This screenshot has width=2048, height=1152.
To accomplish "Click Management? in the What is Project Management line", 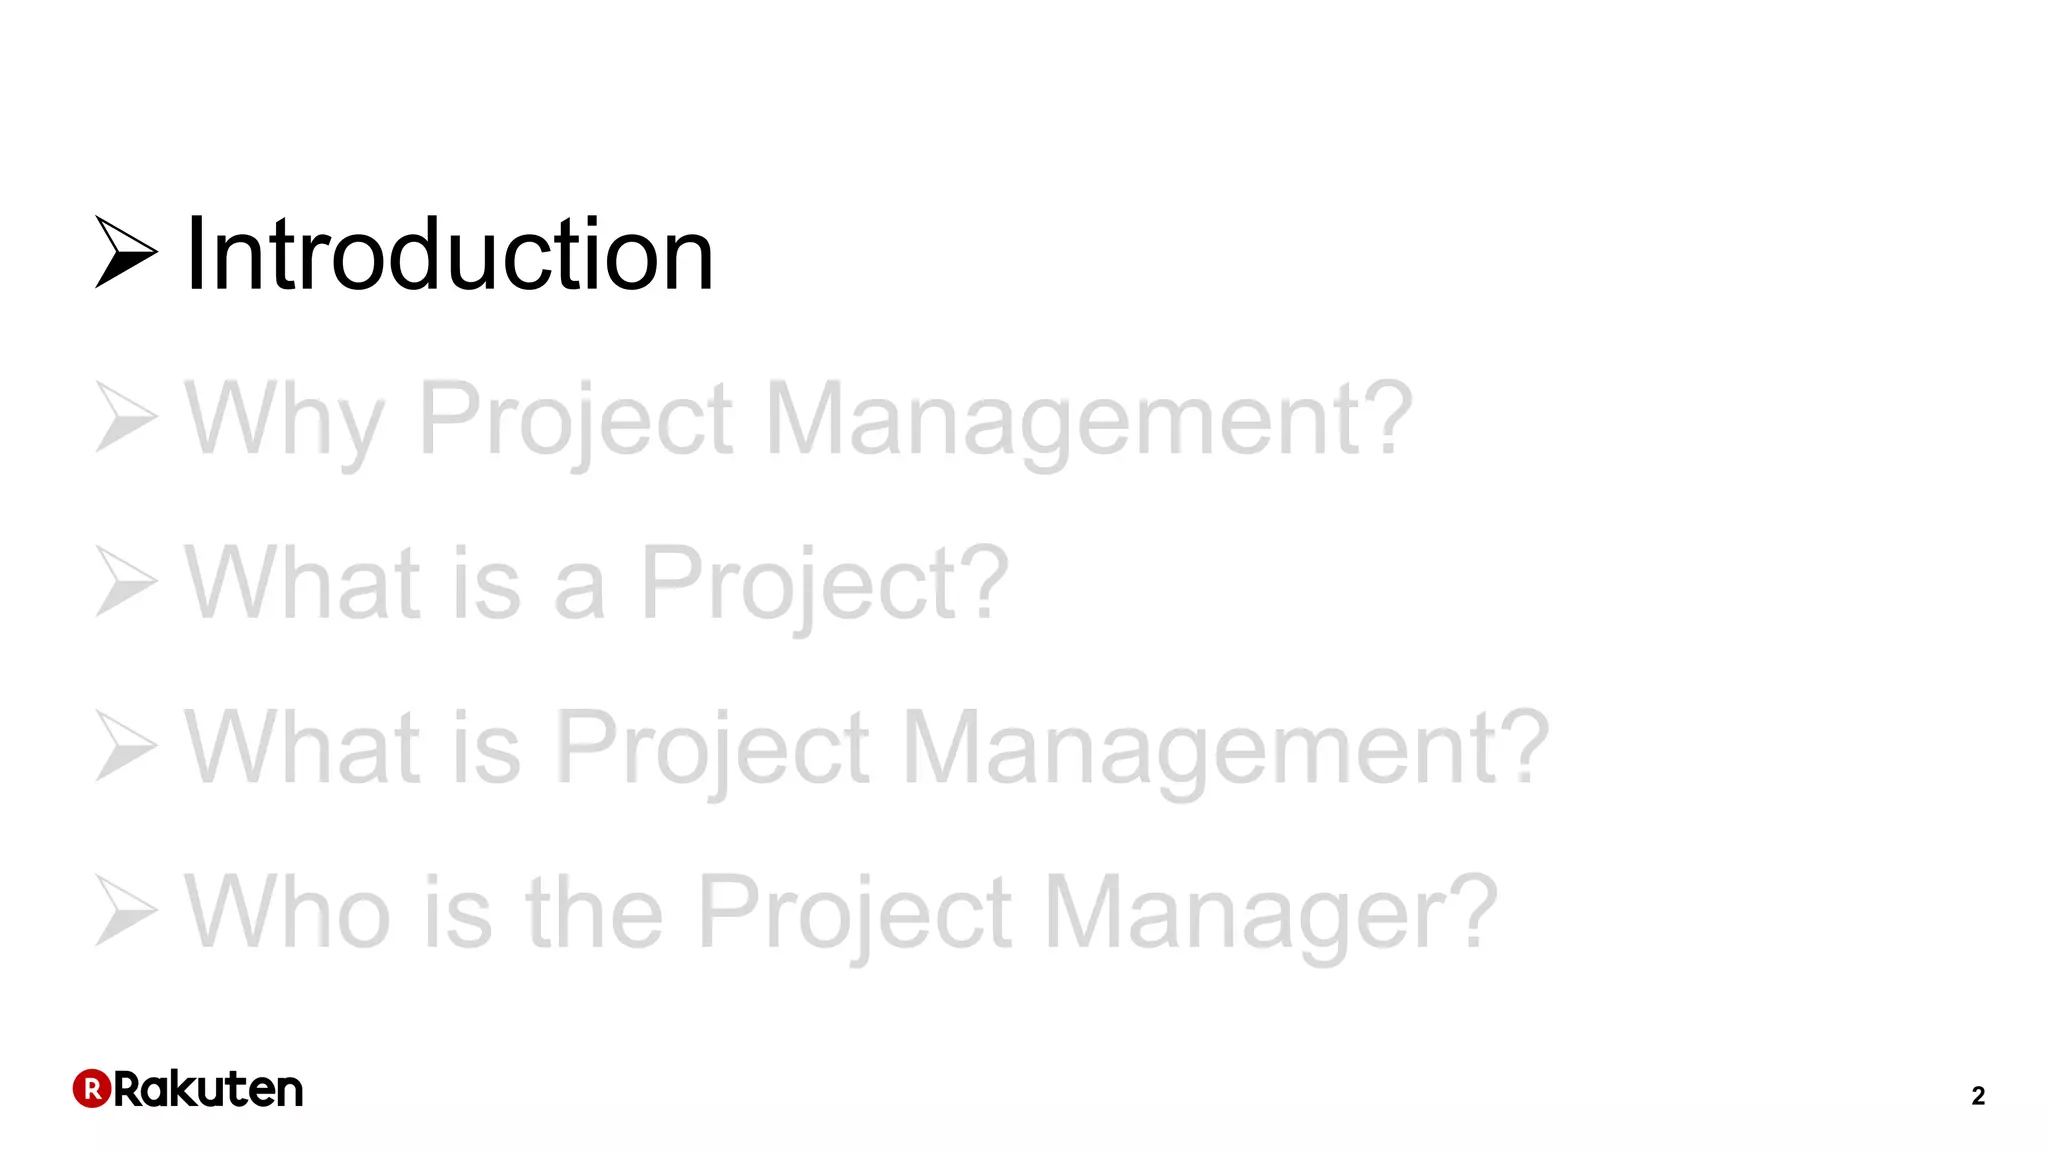I will click(x=1225, y=749).
